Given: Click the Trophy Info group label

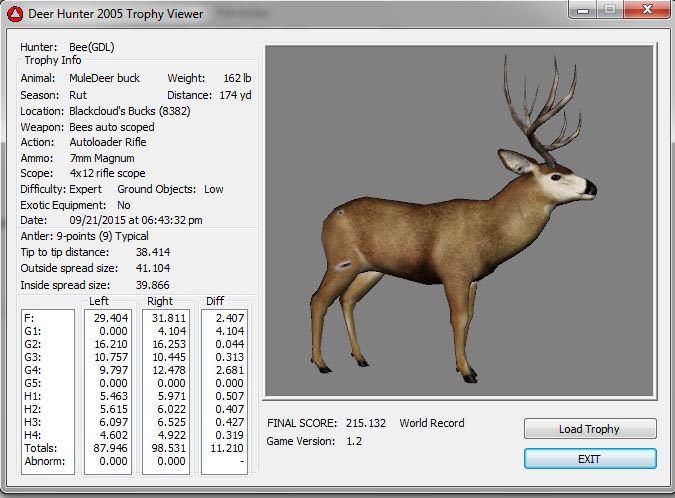Looking at the screenshot, I should pyautogui.click(x=53, y=60).
